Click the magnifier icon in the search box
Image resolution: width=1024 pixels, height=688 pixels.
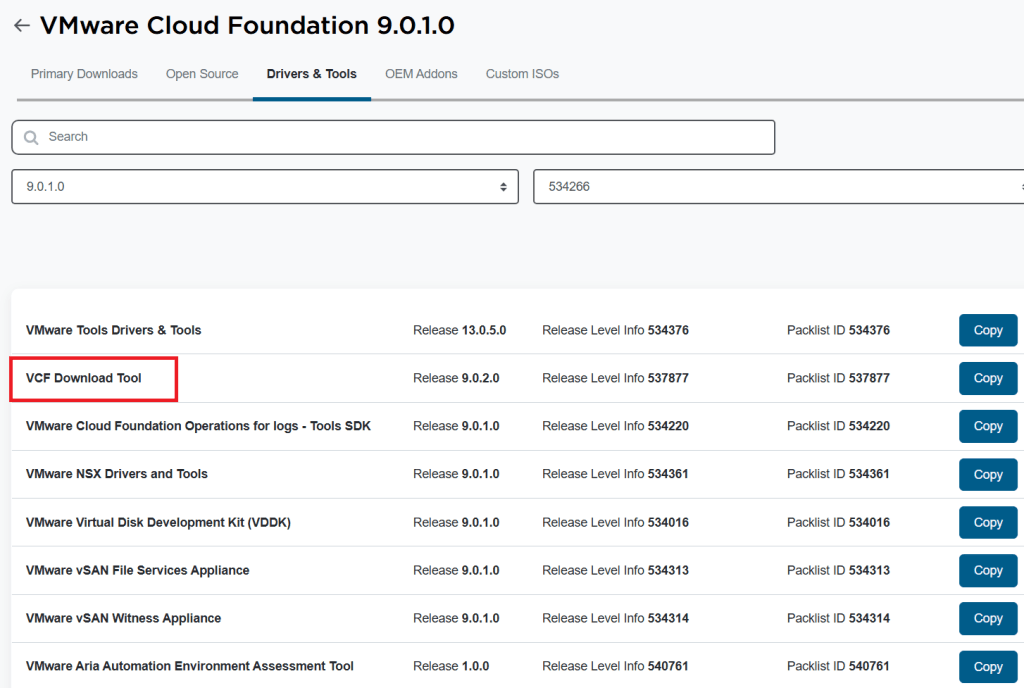pos(31,137)
